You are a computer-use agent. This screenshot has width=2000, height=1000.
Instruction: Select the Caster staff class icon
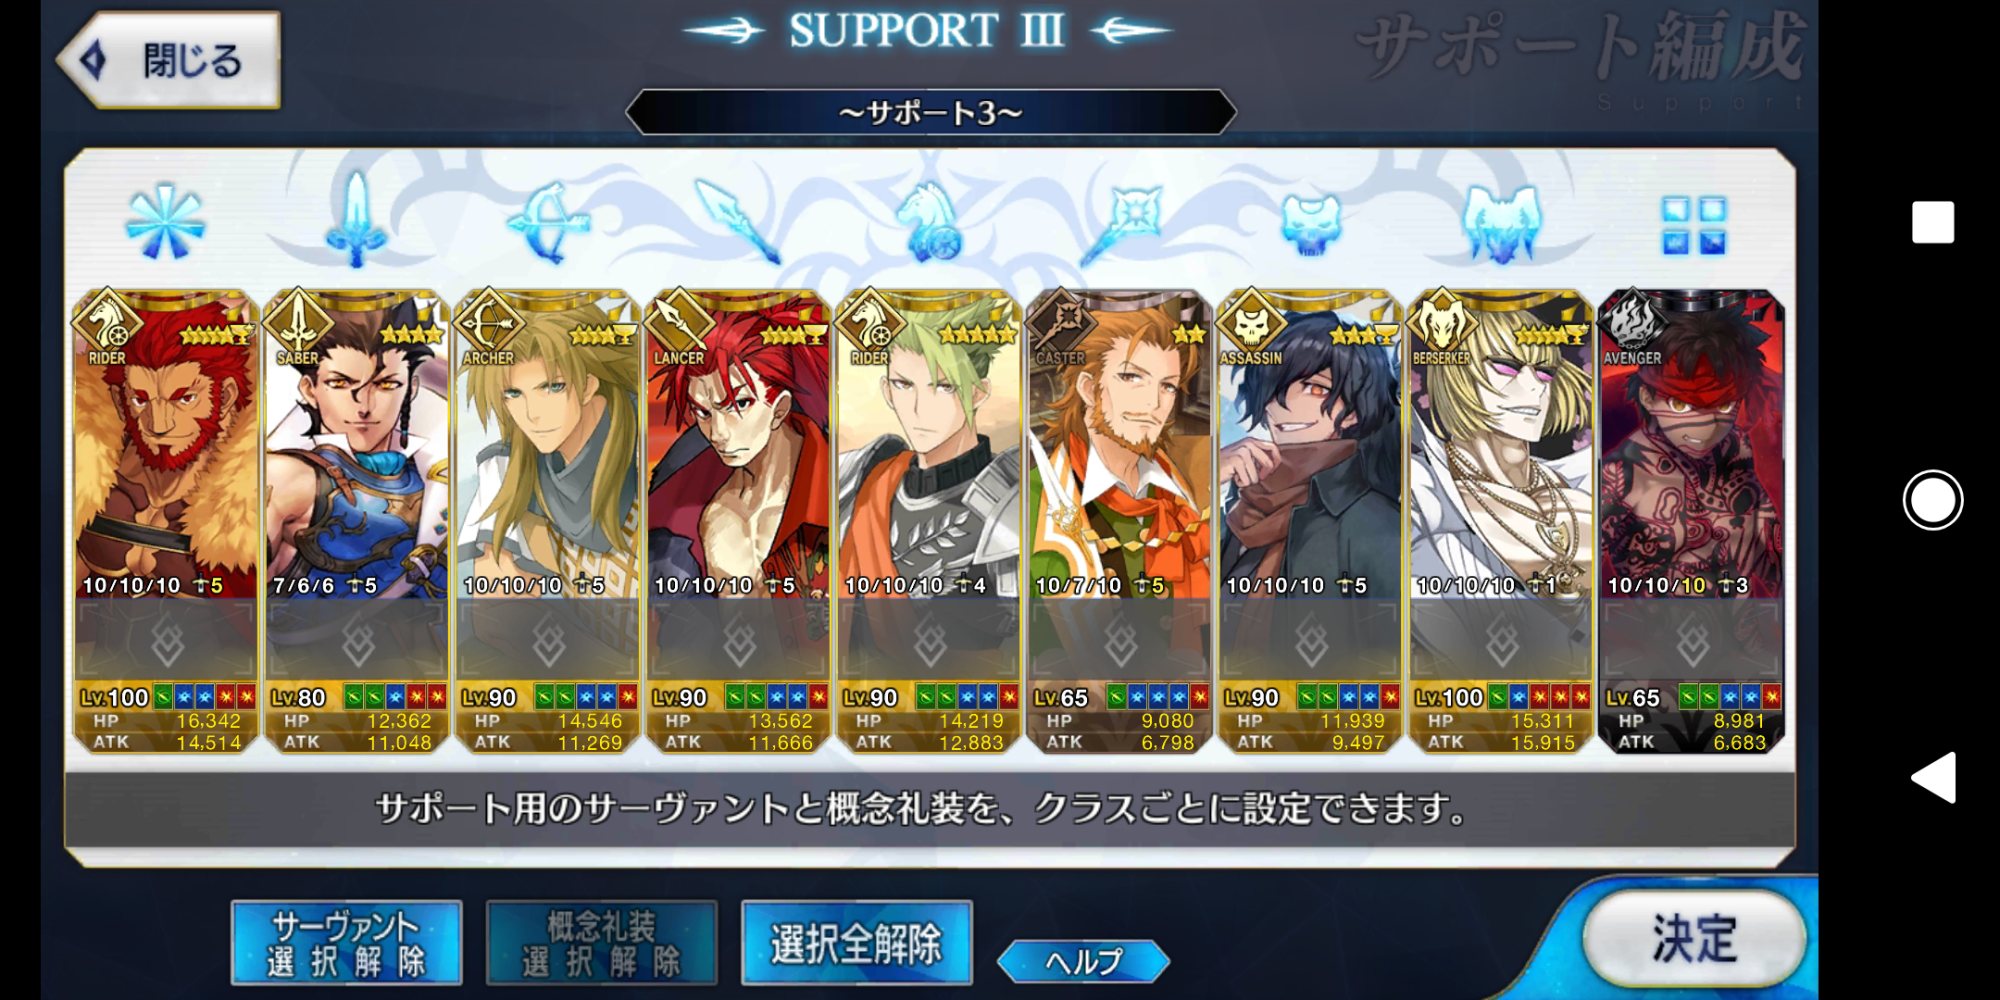click(x=1120, y=222)
